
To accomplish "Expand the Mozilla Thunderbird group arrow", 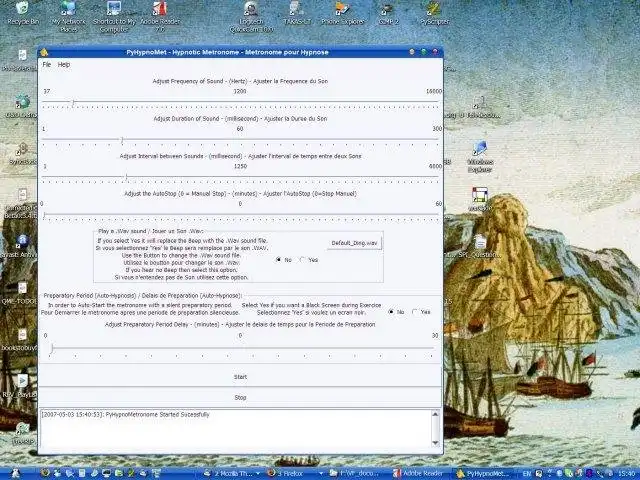I will tap(258, 473).
